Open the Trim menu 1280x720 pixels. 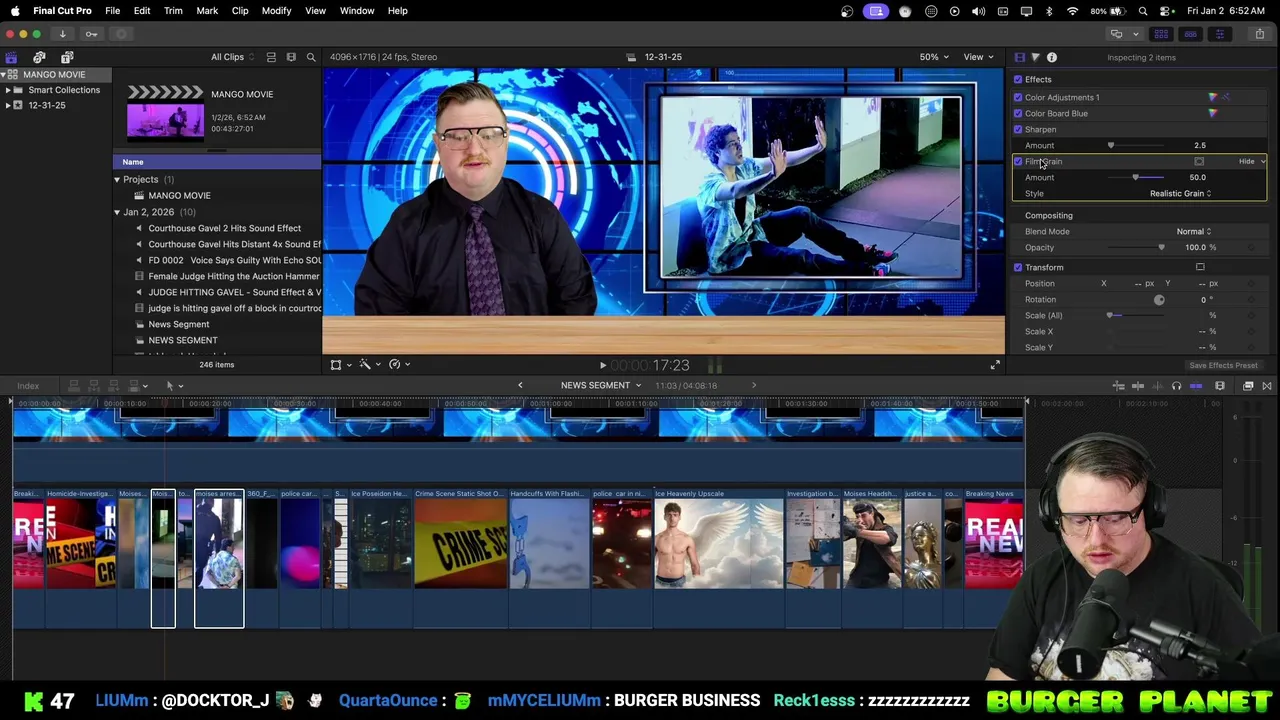click(x=173, y=11)
